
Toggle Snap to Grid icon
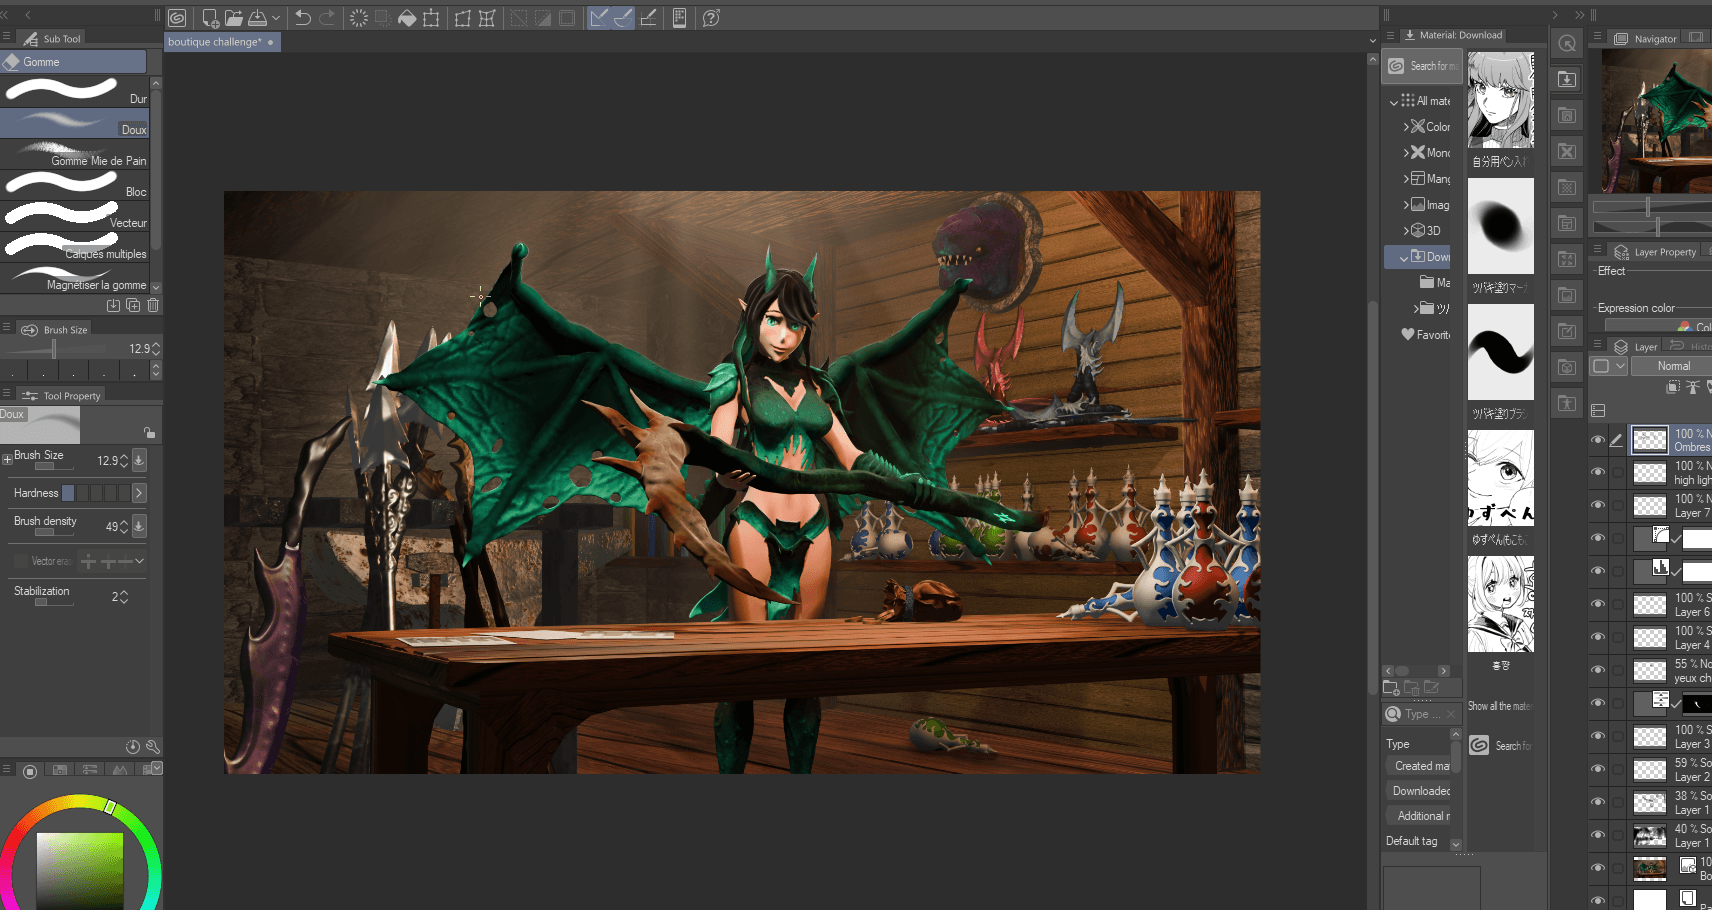tap(648, 18)
